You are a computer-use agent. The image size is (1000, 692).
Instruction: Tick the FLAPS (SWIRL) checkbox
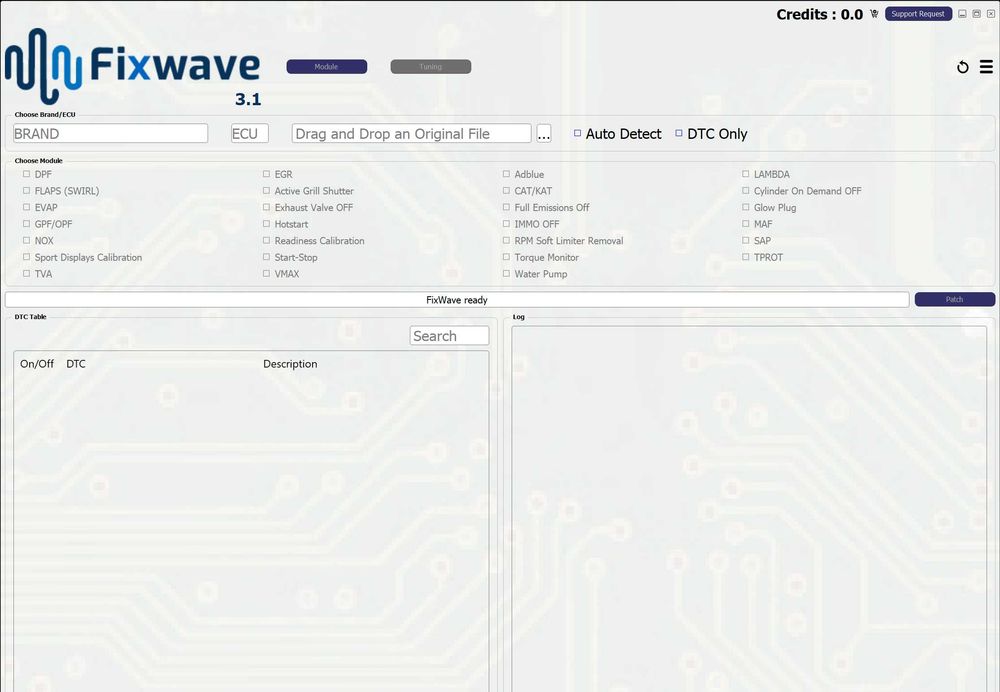point(26,190)
